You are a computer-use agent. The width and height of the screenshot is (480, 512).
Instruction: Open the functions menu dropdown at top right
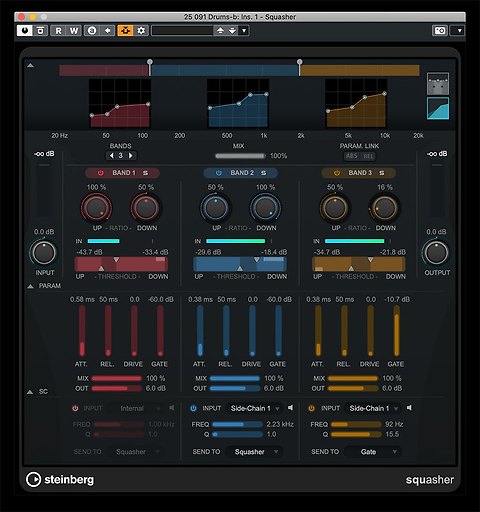pyautogui.click(x=457, y=31)
